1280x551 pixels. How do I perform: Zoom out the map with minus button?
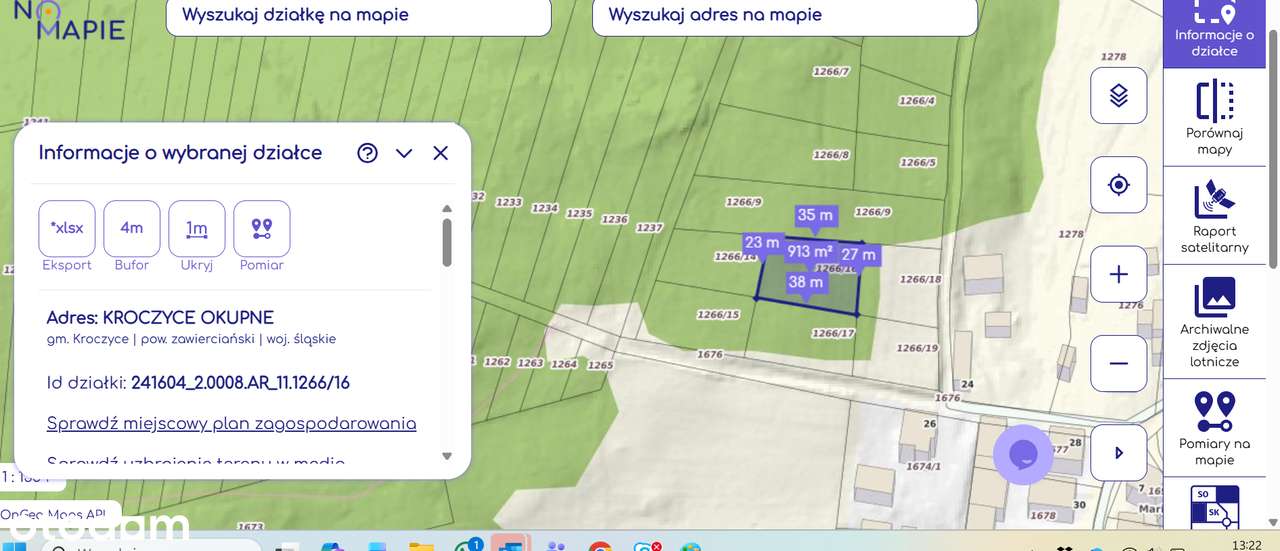[x=1118, y=363]
